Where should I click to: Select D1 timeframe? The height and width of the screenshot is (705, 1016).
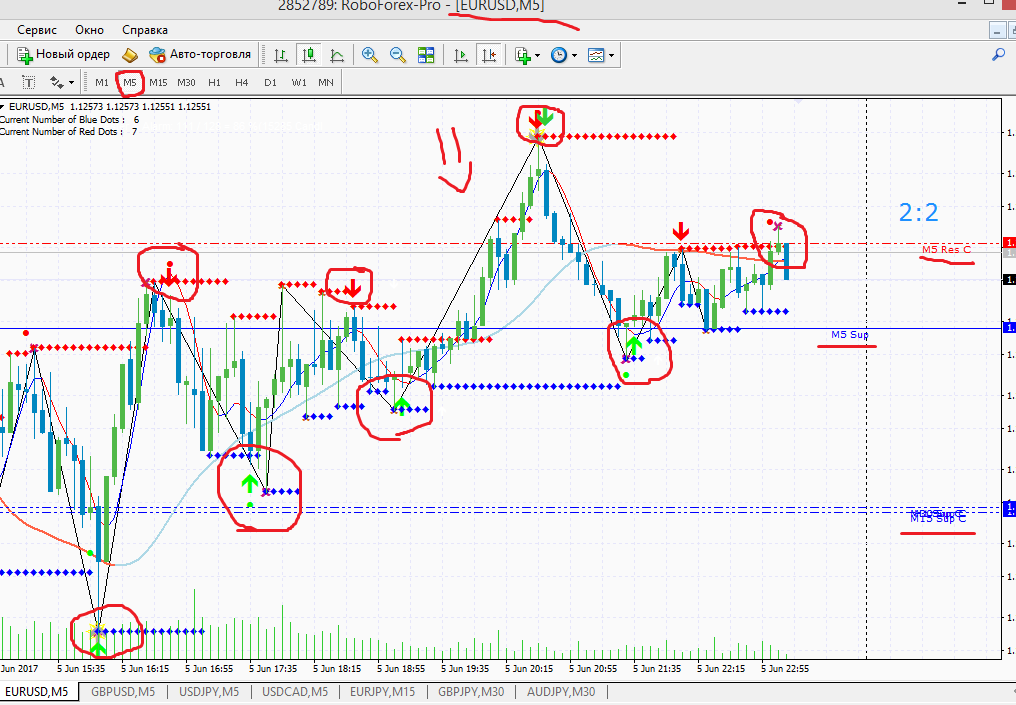click(270, 82)
